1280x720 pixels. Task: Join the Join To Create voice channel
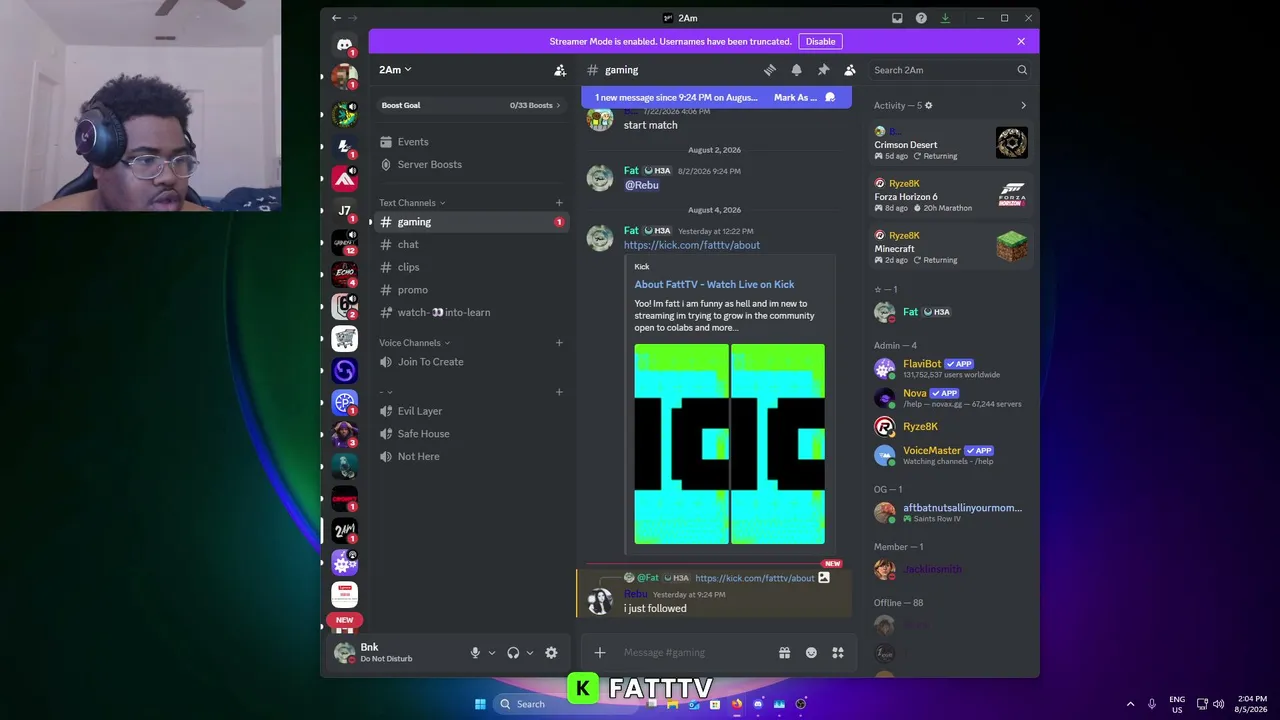470,362
